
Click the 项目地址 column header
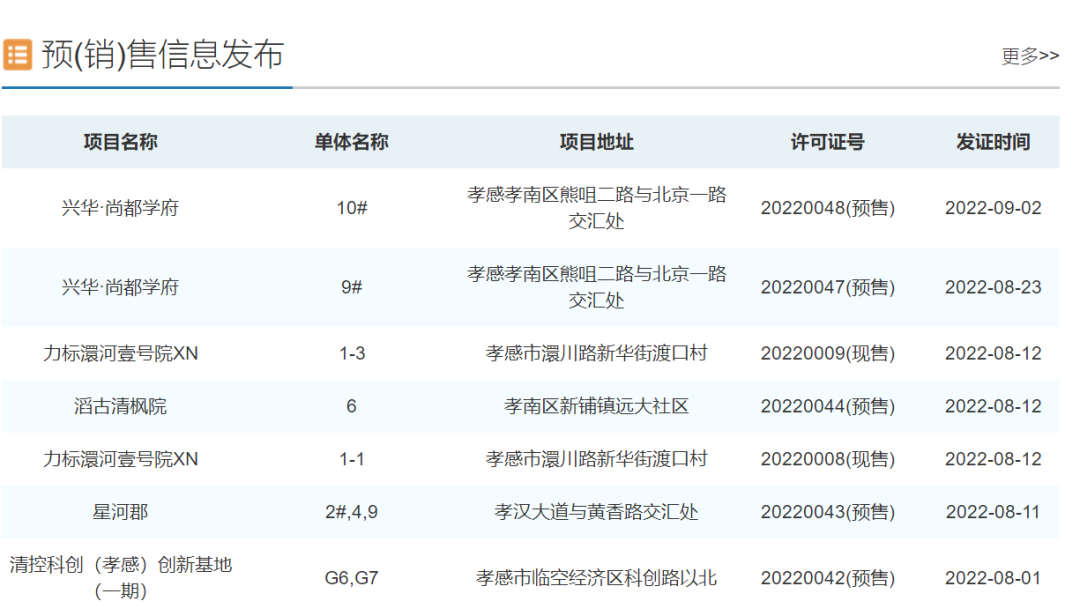[596, 142]
